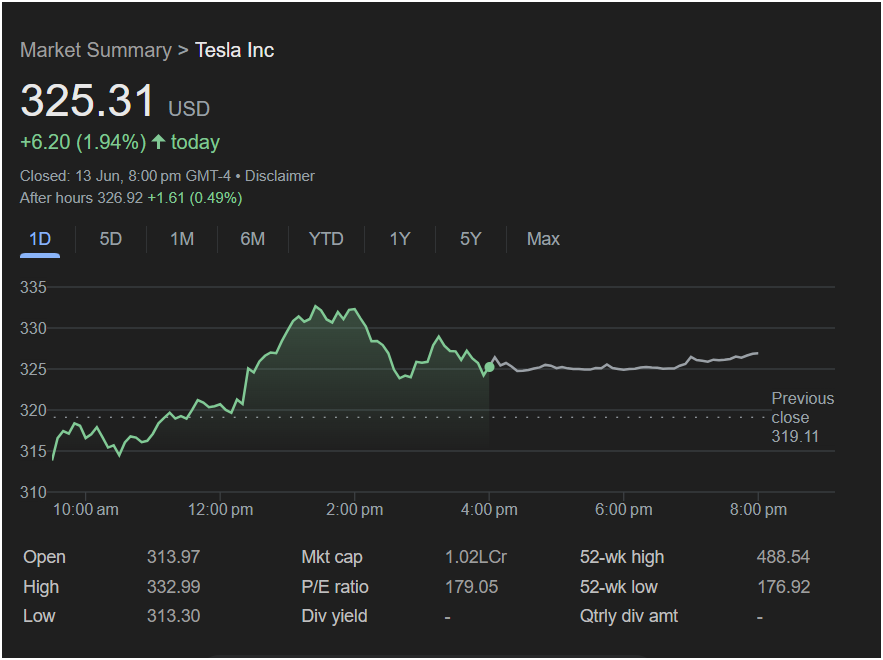Click the 325.31 current price
The image size is (883, 660).
(x=87, y=101)
